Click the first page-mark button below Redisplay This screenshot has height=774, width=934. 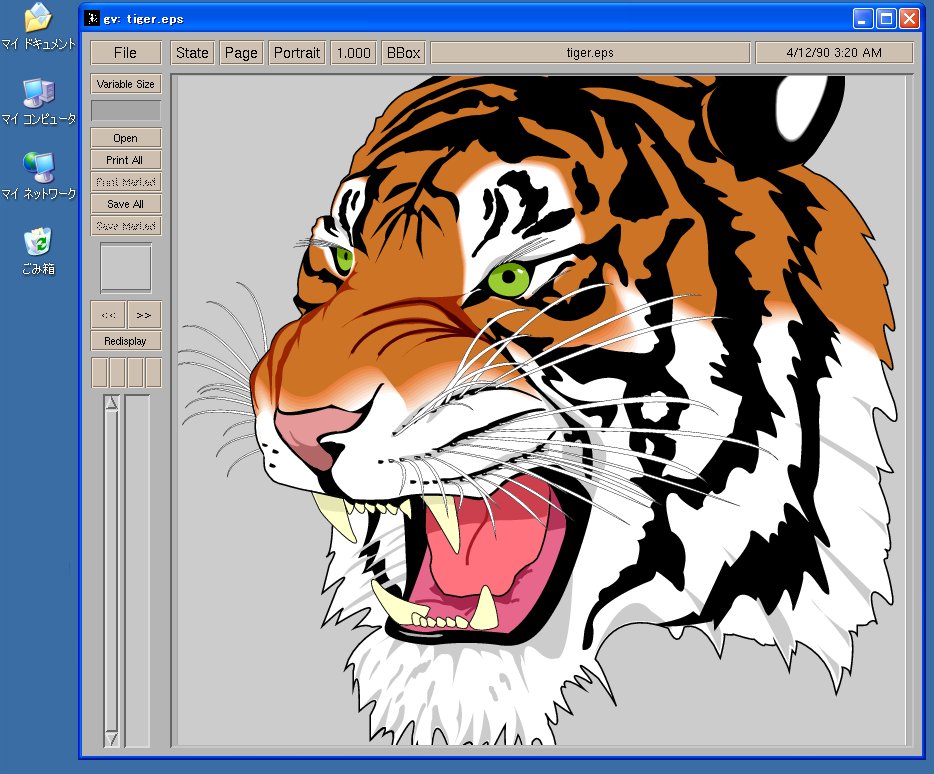(x=99, y=372)
